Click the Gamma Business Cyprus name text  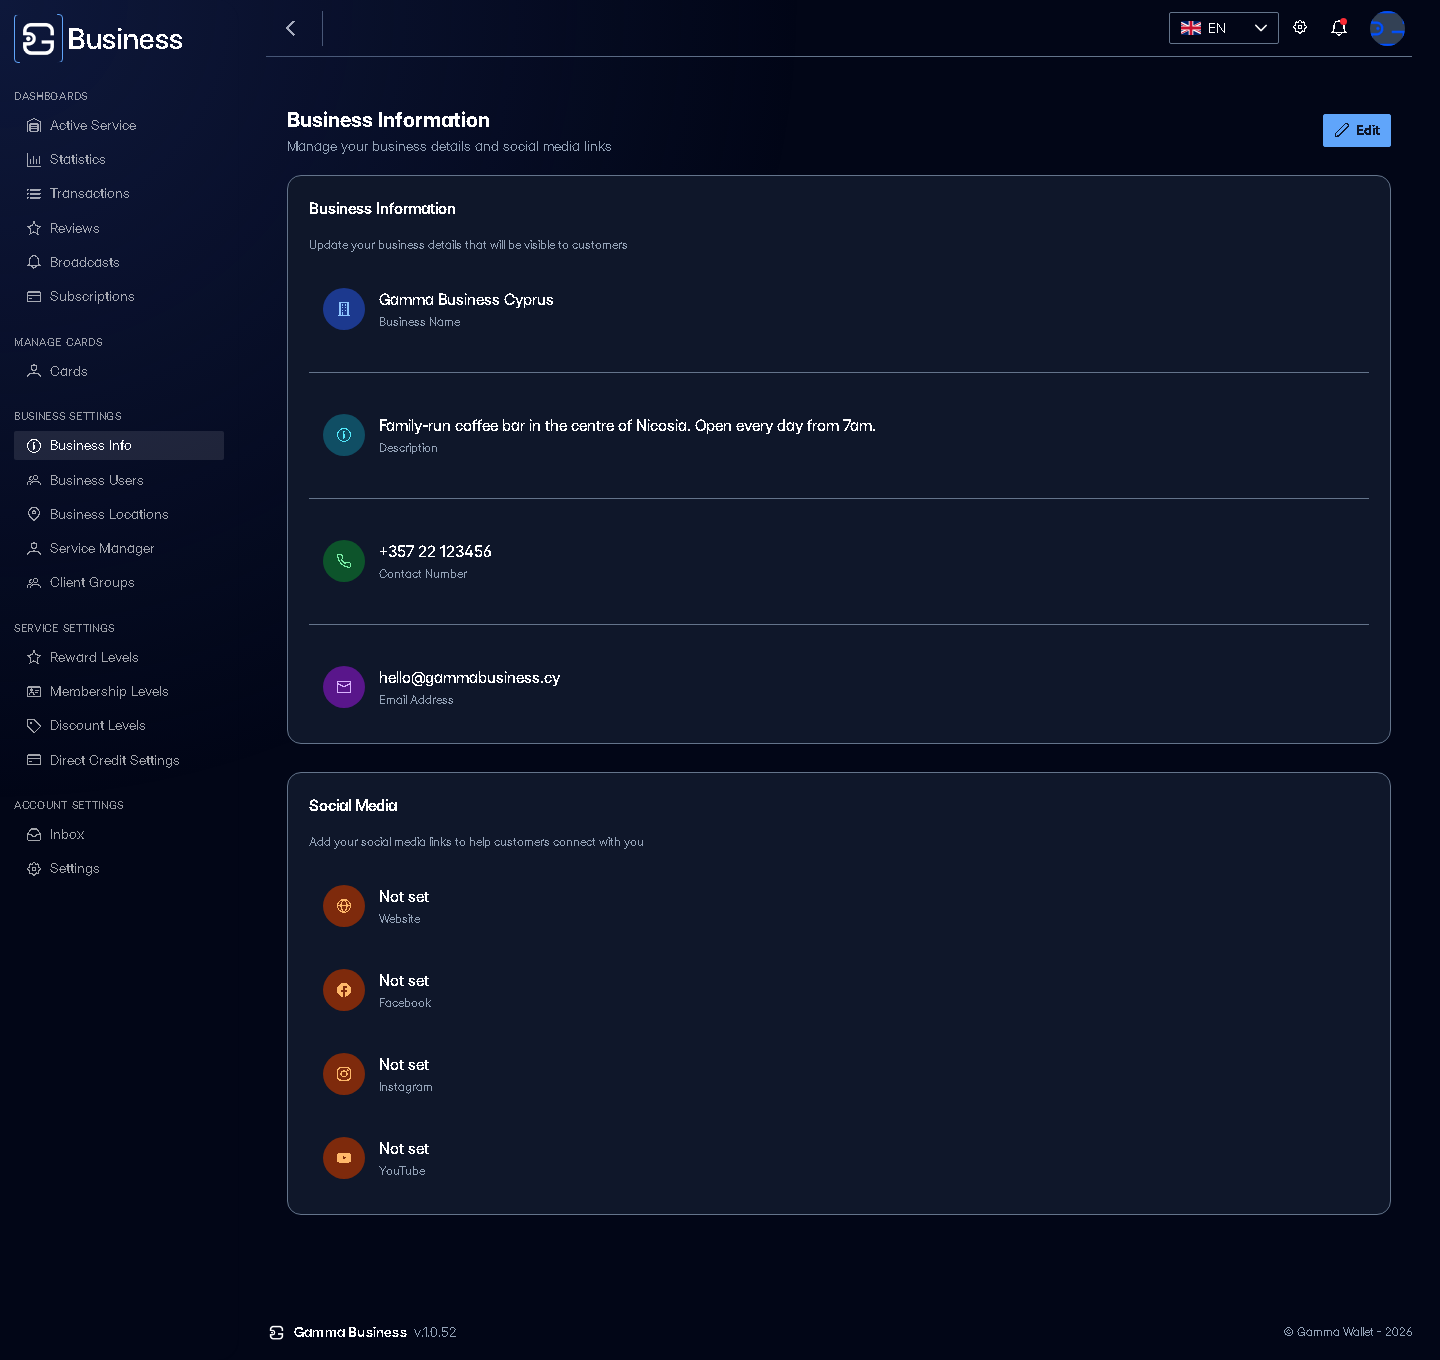pos(466,300)
